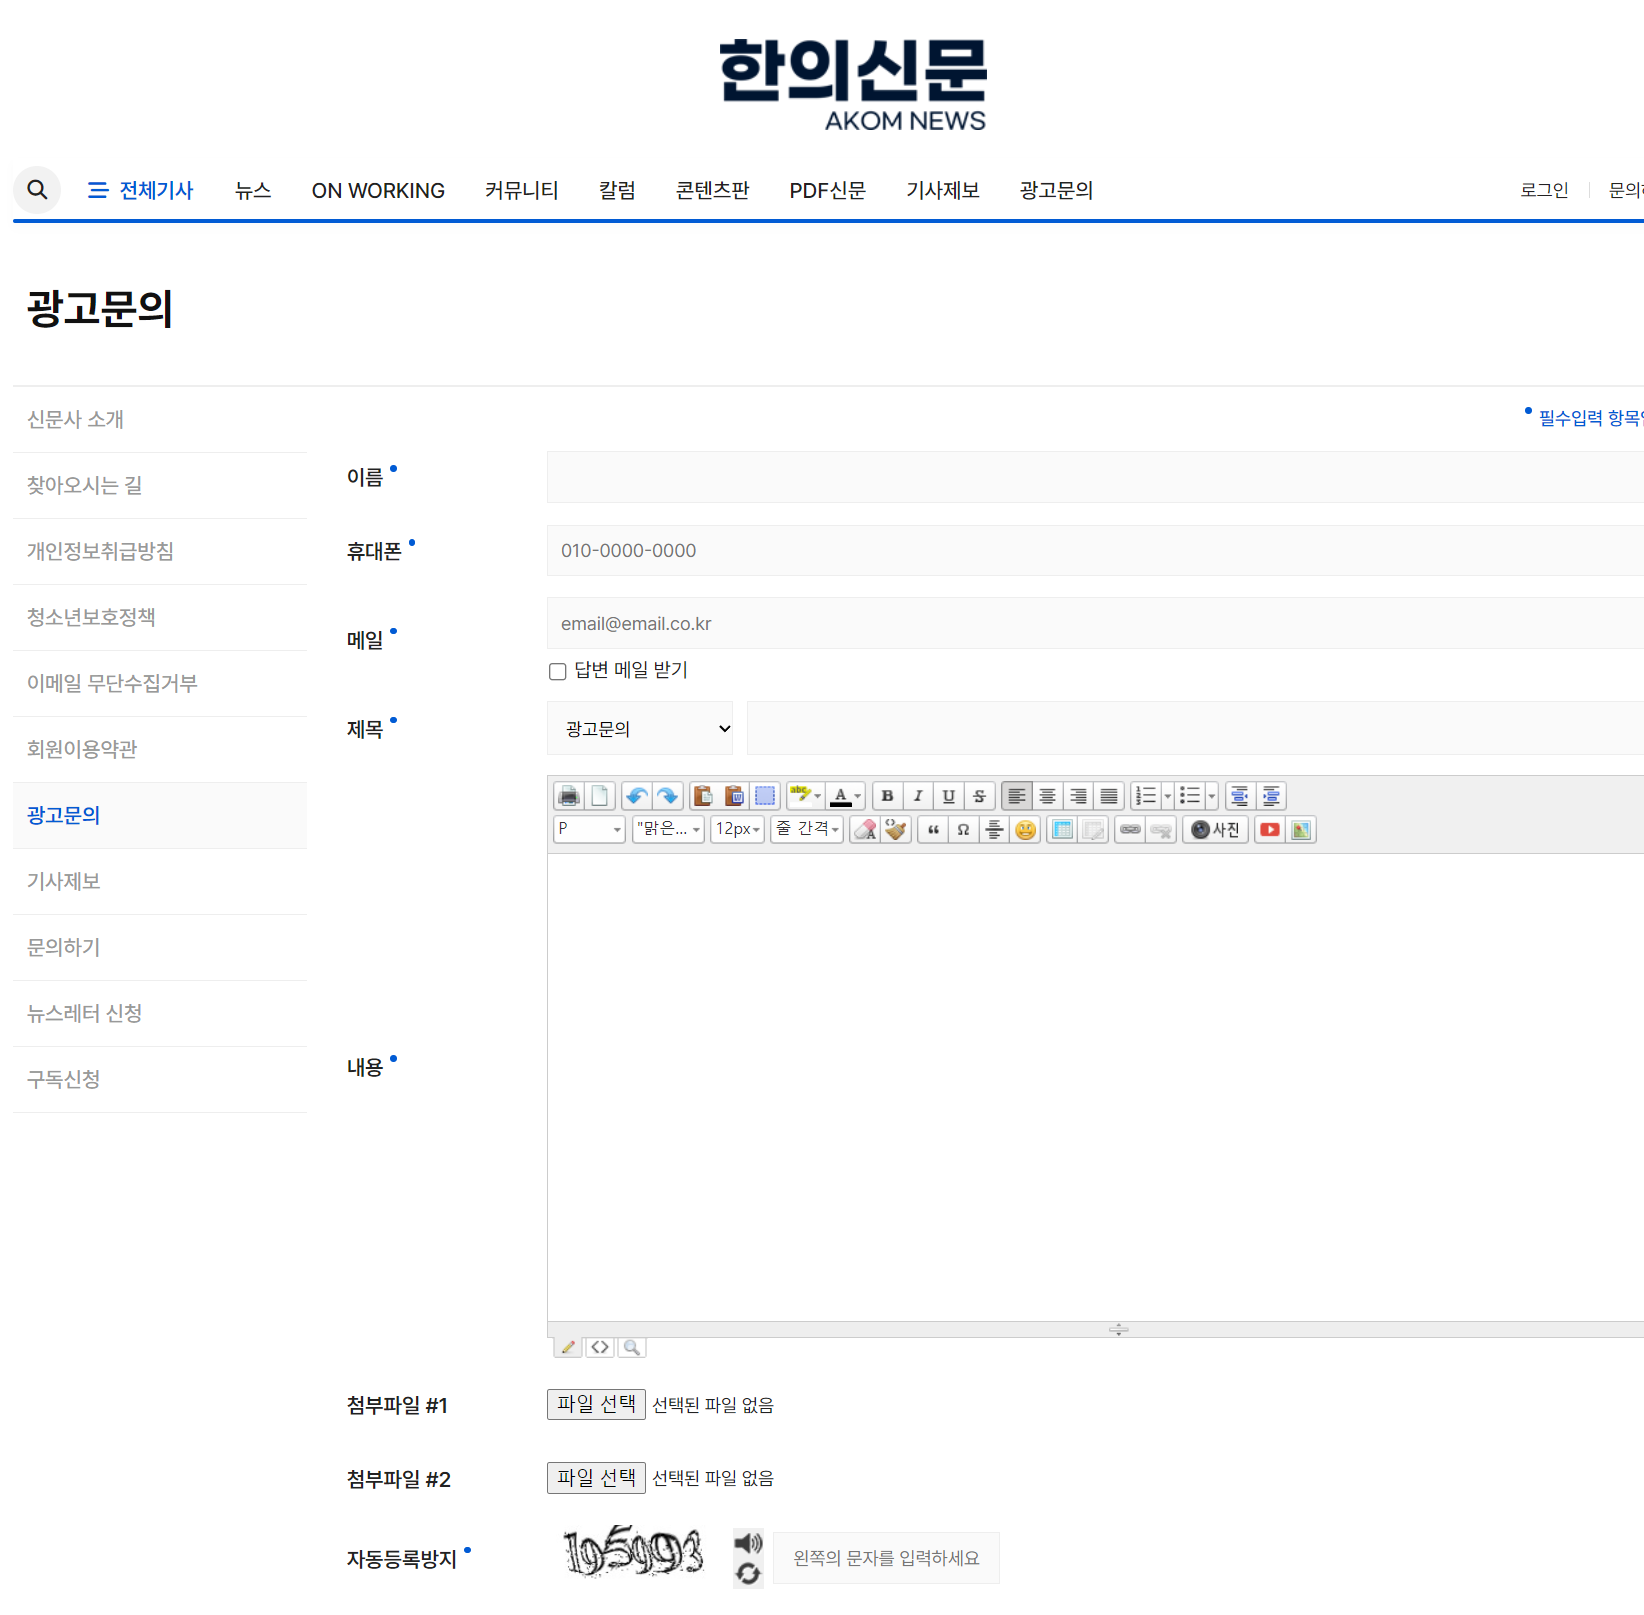
Task: Click paste from Word icon
Action: pyautogui.click(x=734, y=796)
